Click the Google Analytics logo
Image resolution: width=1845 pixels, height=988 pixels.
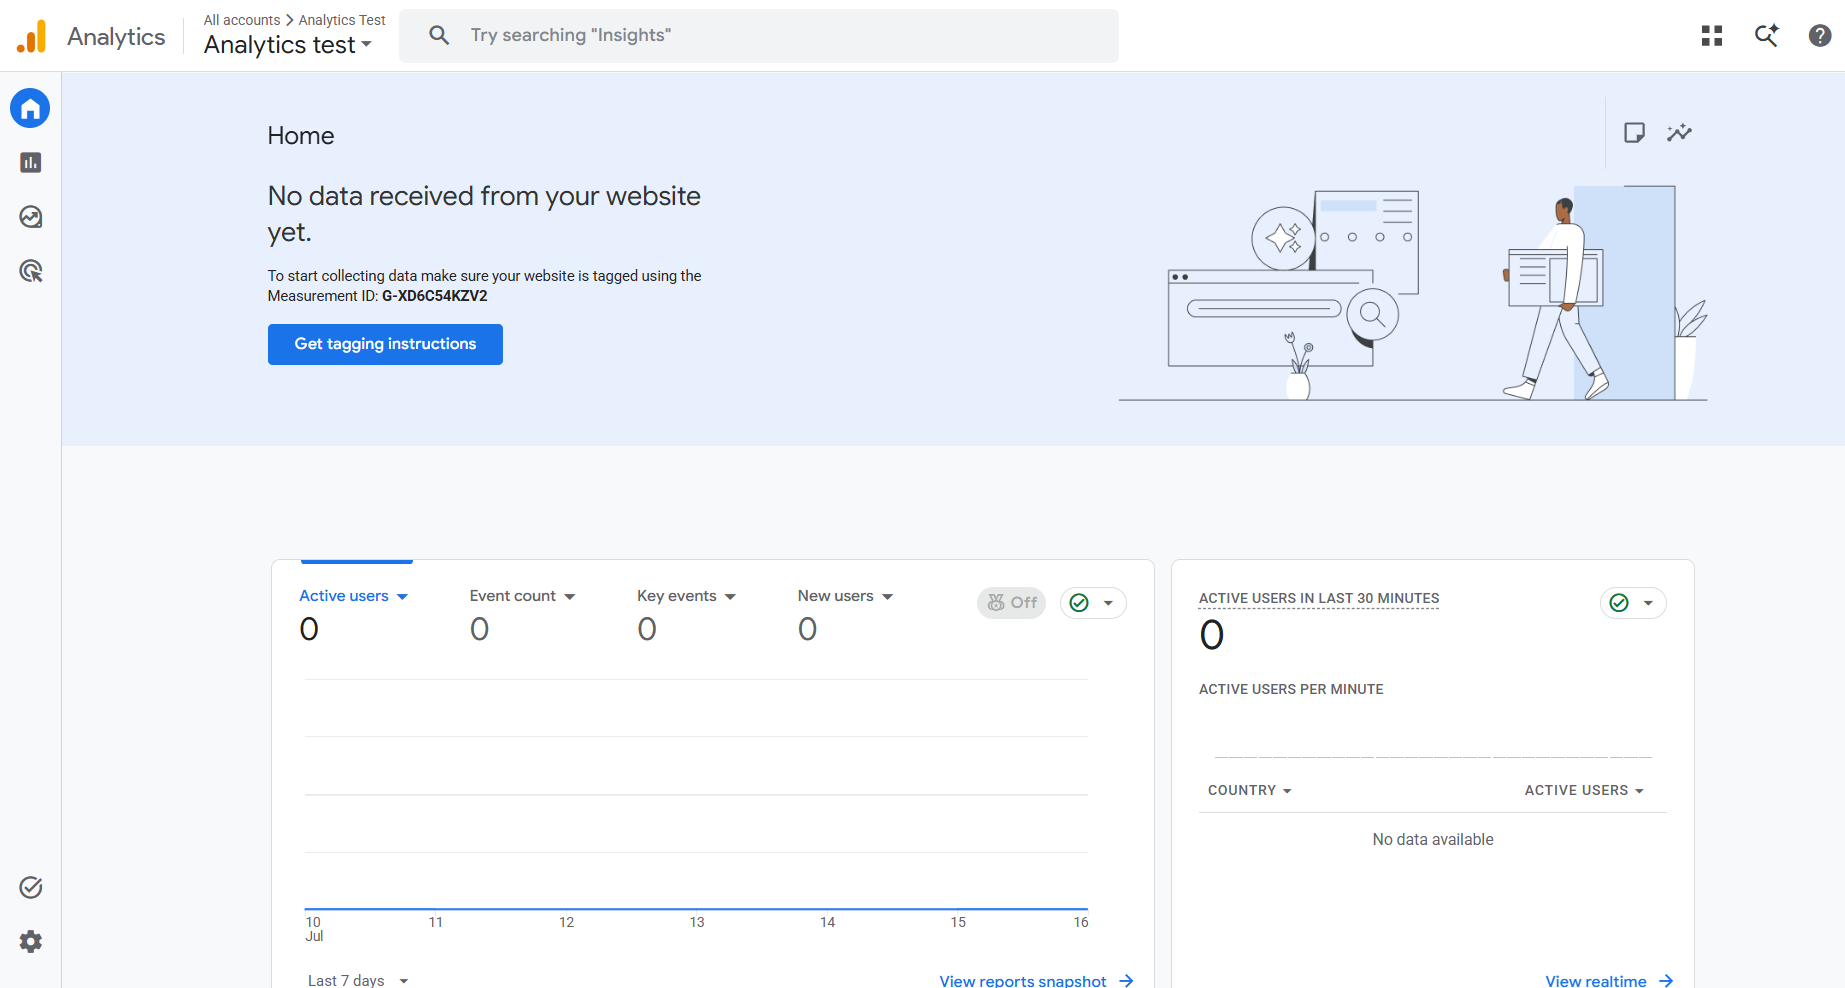click(x=32, y=36)
